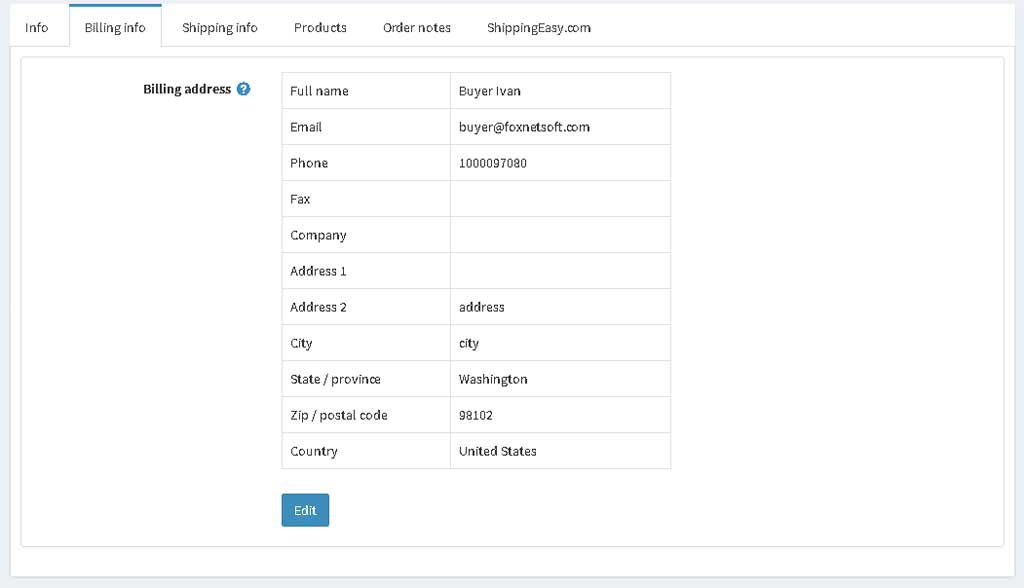The height and width of the screenshot is (588, 1024).
Task: Click the zip code 98102 cell
Action: point(560,415)
